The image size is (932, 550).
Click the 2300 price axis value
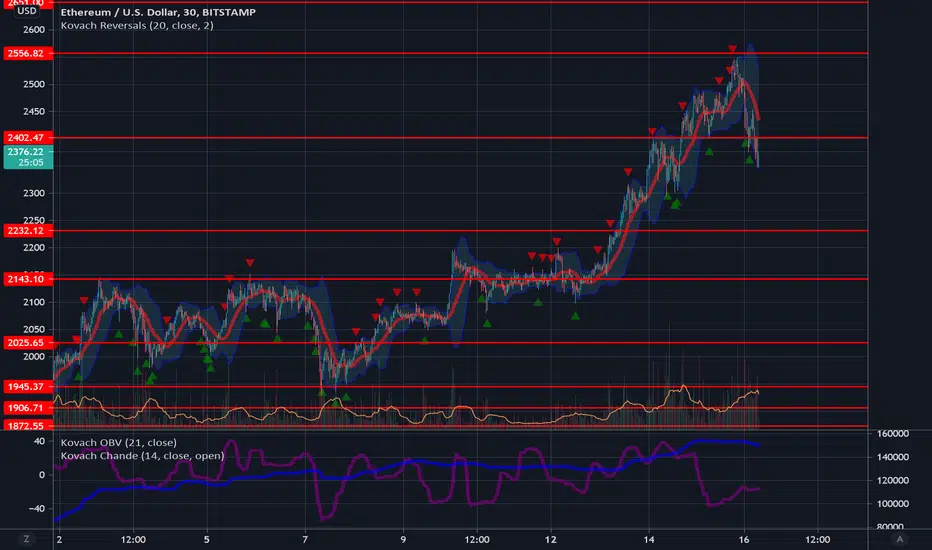point(34,193)
